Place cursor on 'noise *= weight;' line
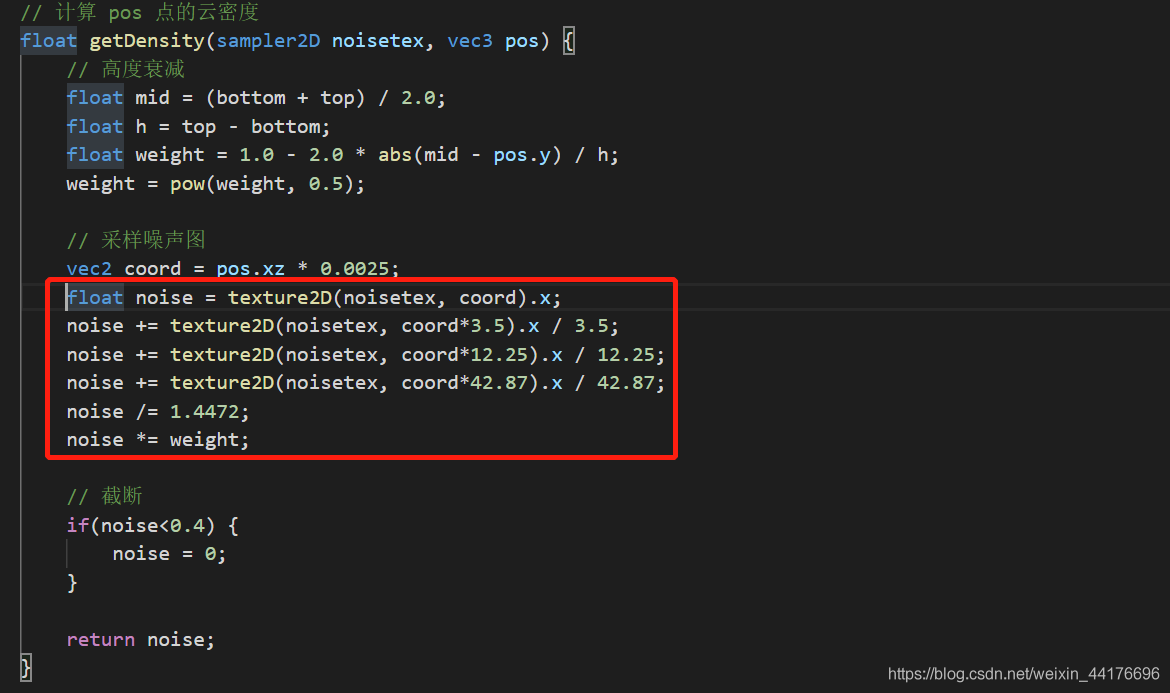Image resolution: width=1170 pixels, height=693 pixels. point(157,440)
